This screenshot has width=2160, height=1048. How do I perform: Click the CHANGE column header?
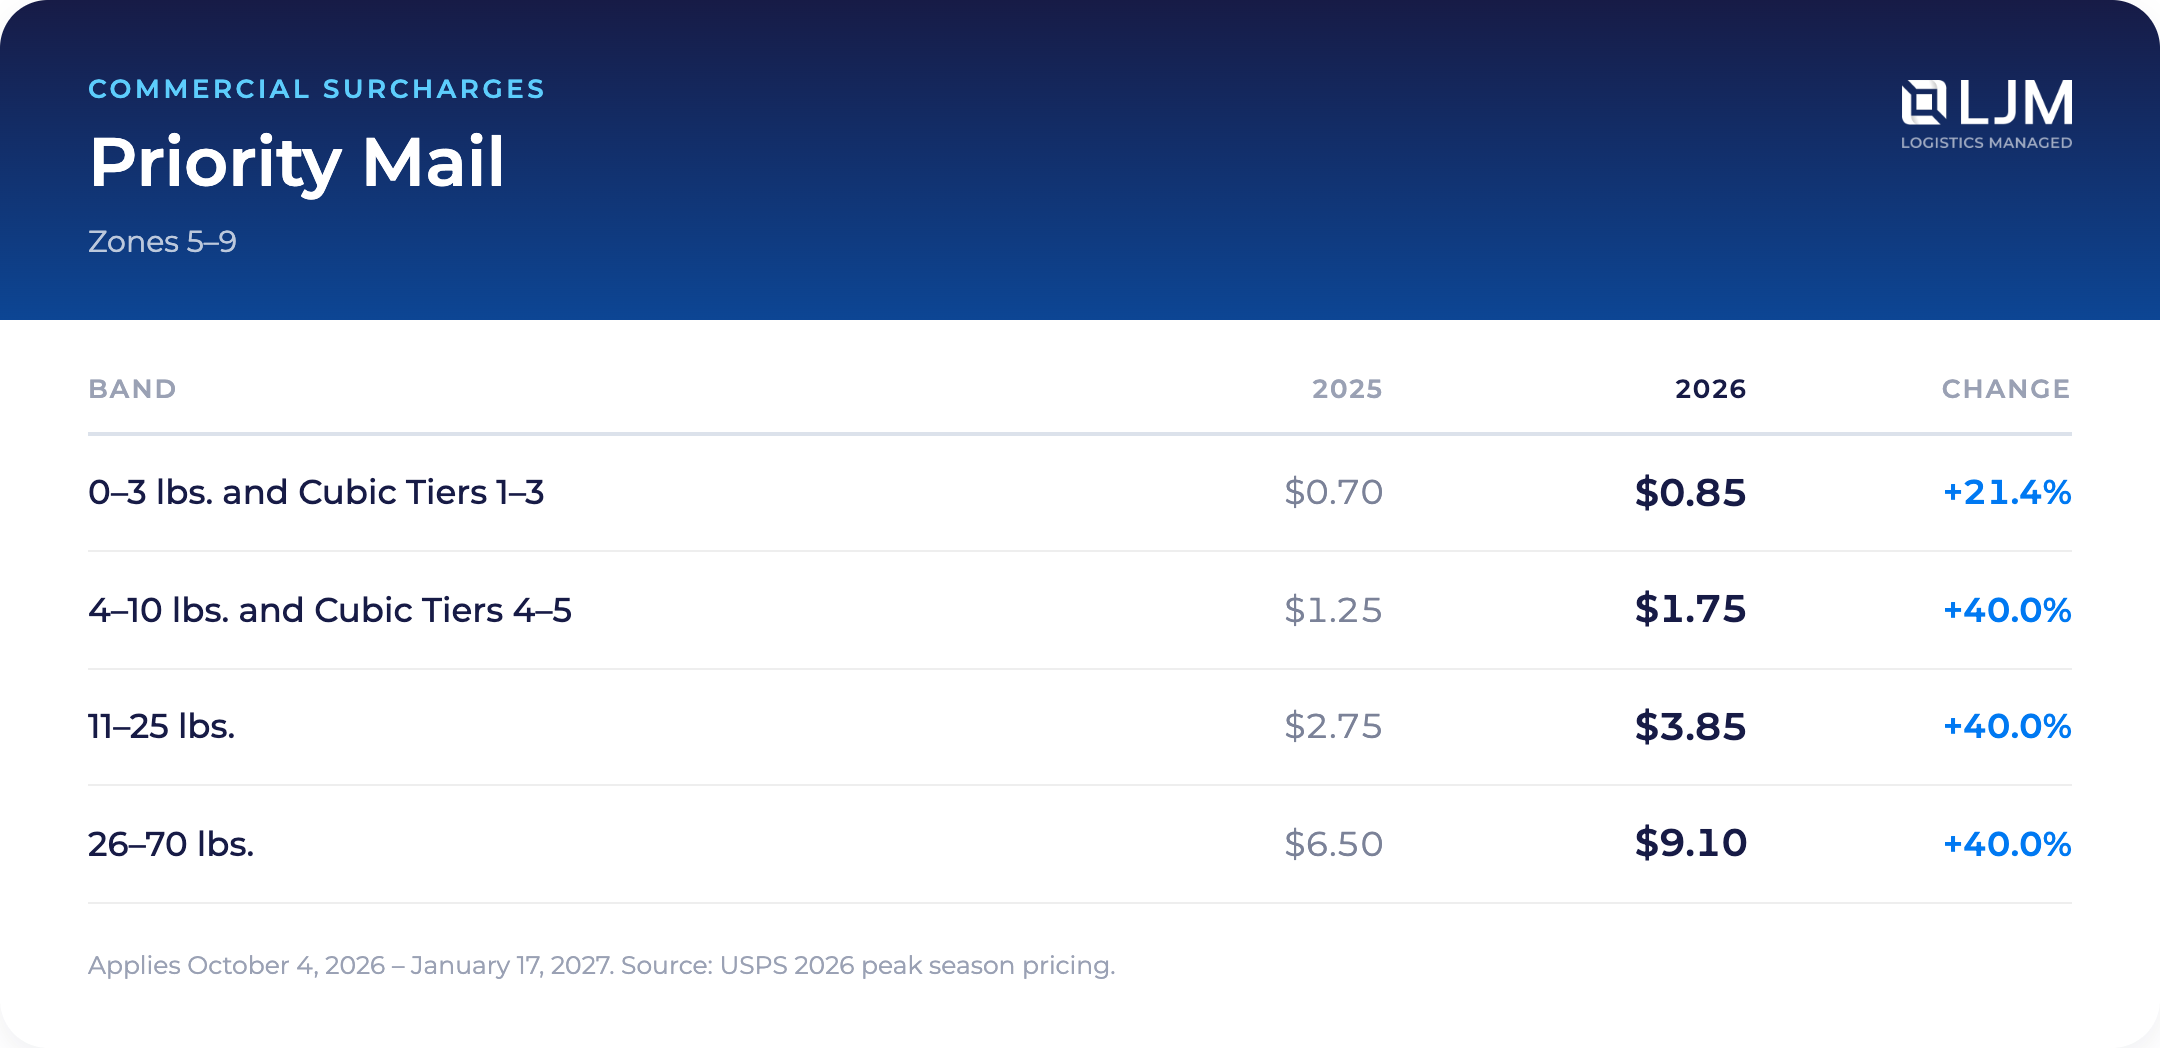pyautogui.click(x=2006, y=389)
